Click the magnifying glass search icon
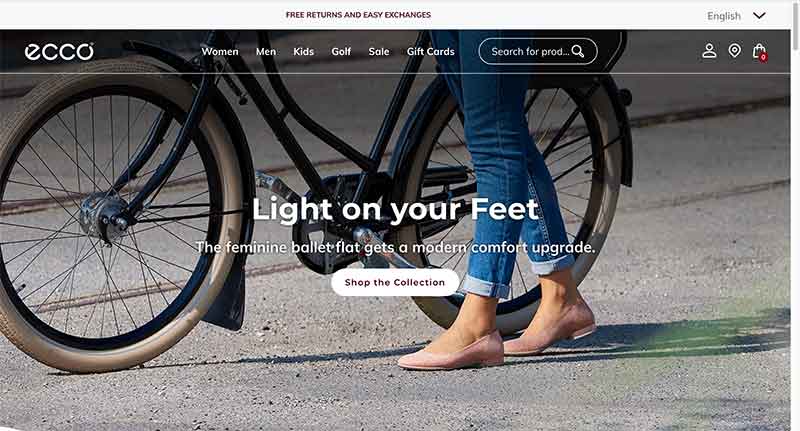 click(578, 51)
